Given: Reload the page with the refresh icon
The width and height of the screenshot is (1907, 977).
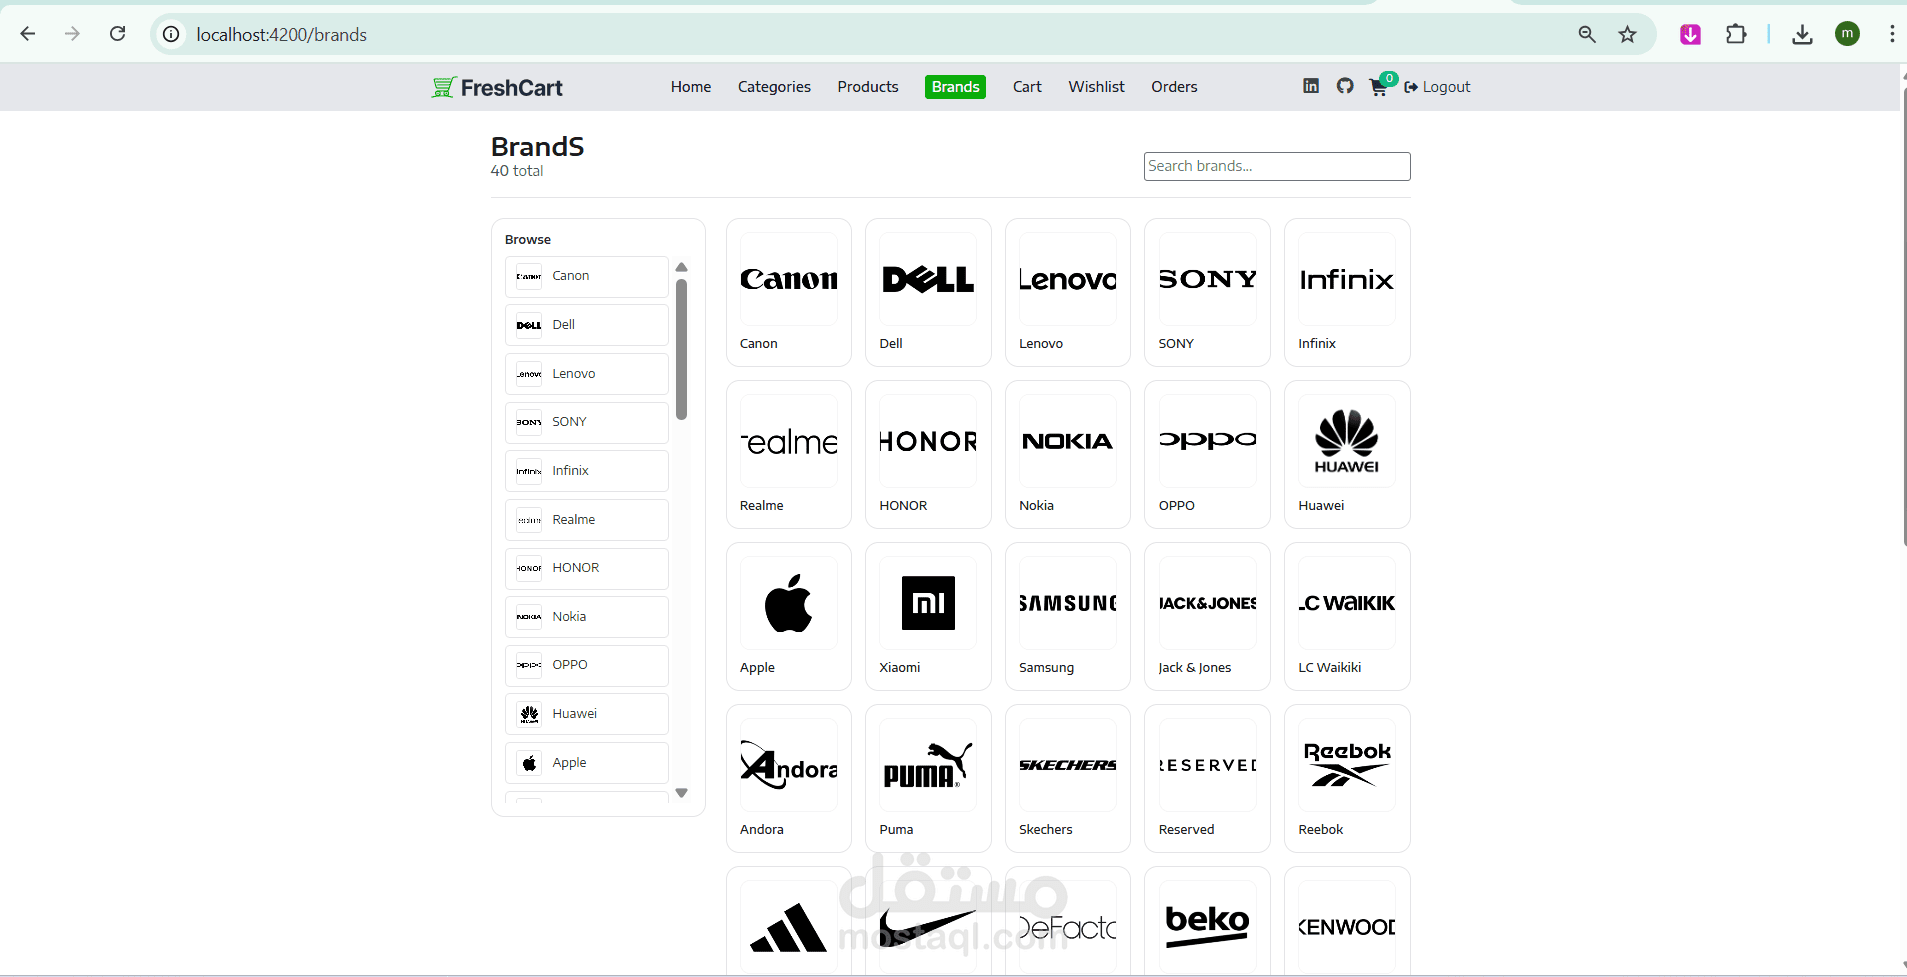Looking at the screenshot, I should (118, 34).
